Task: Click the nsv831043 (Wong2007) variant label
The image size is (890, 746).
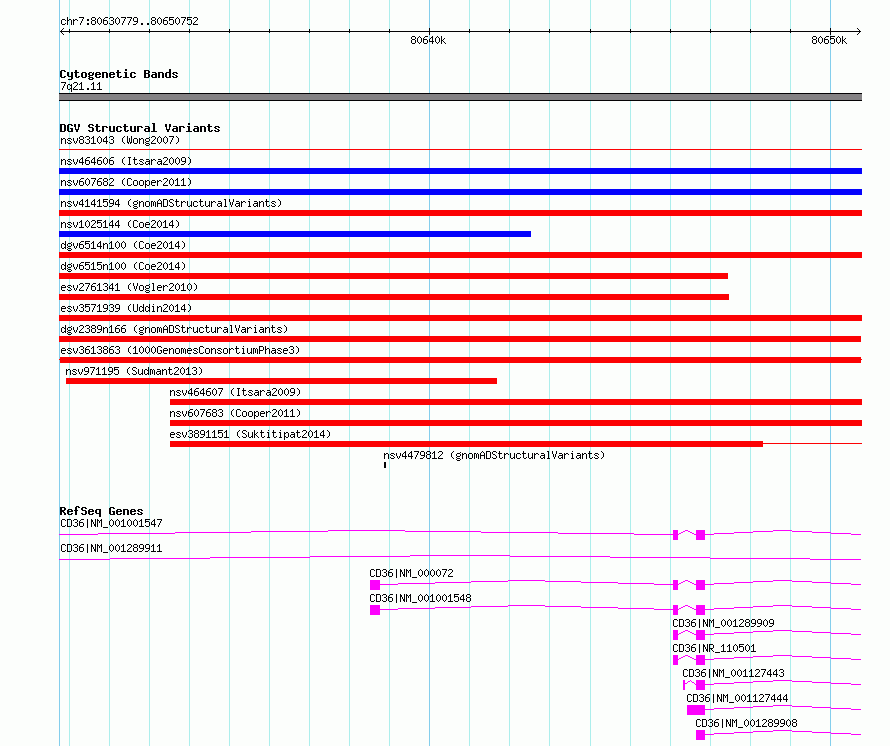Action: [120, 140]
